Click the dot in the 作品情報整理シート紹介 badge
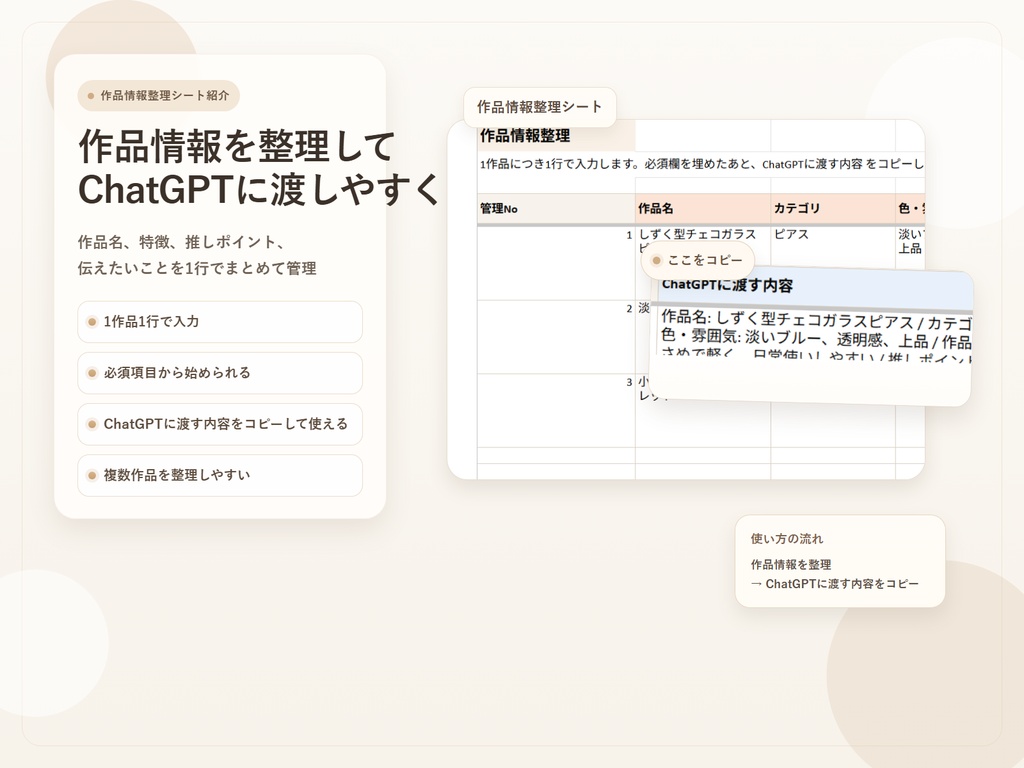The image size is (1024, 768). click(91, 96)
